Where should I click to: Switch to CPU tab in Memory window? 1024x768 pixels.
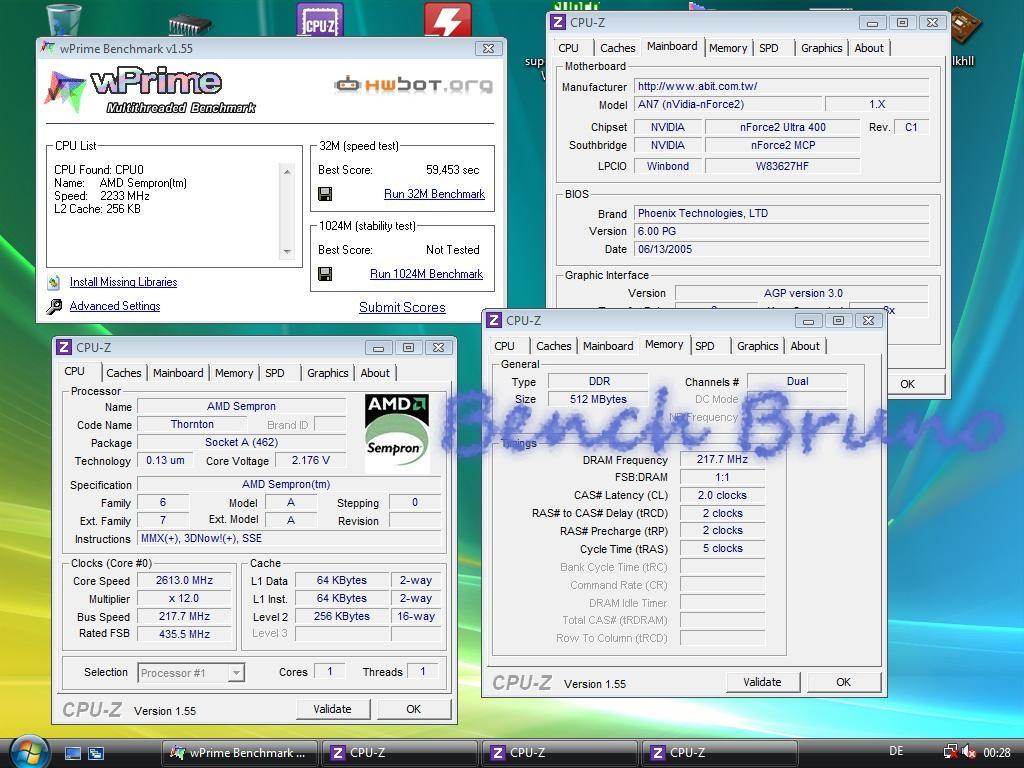[x=504, y=345]
